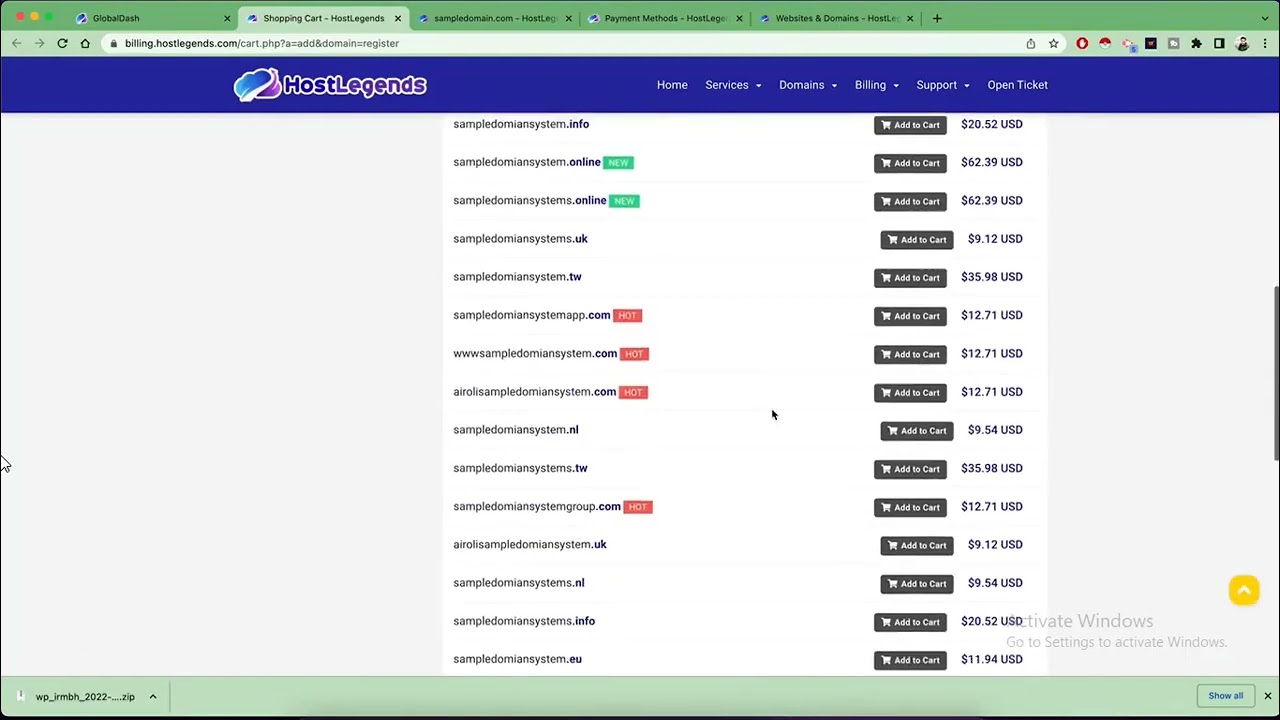The image size is (1280, 720).
Task: Open the Support dropdown menu
Action: coord(943,85)
